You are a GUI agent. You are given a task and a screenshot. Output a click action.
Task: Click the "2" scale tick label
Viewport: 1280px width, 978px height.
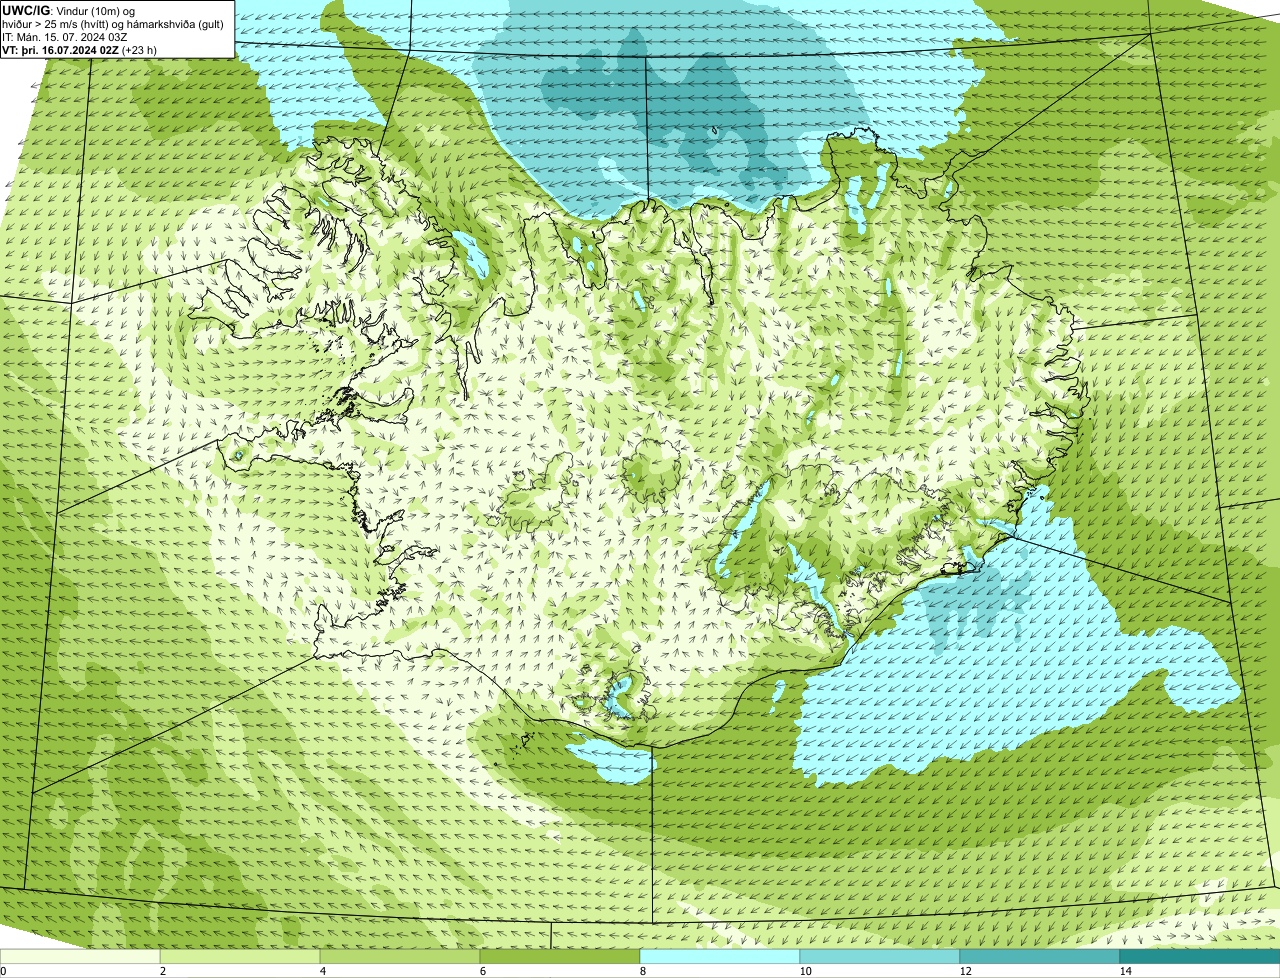[x=162, y=971]
